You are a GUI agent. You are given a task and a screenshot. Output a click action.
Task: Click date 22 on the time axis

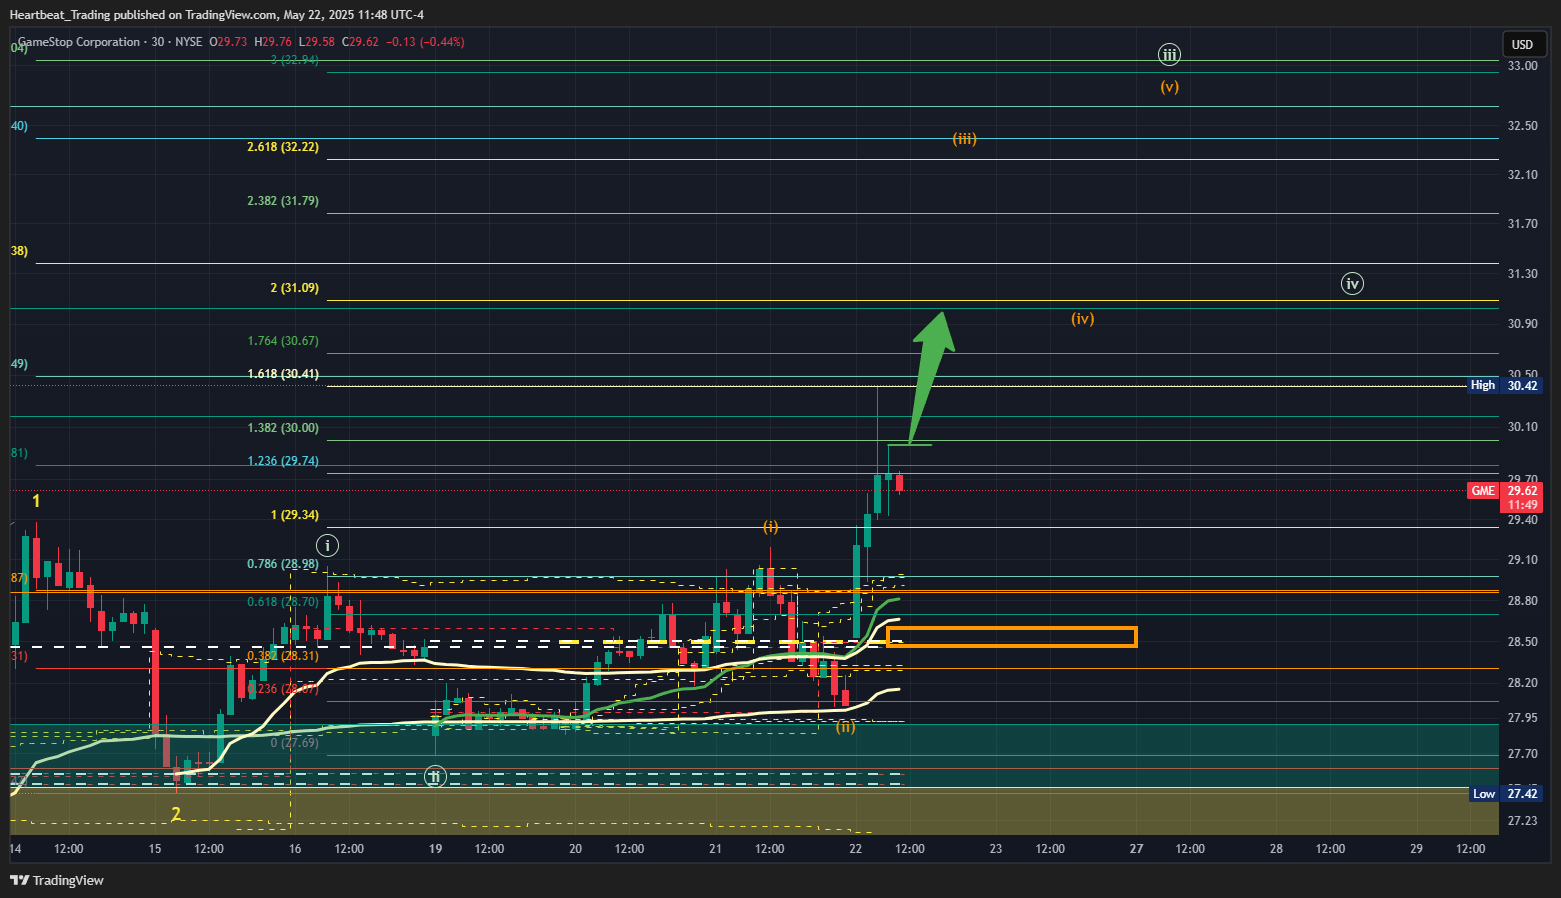coord(856,849)
